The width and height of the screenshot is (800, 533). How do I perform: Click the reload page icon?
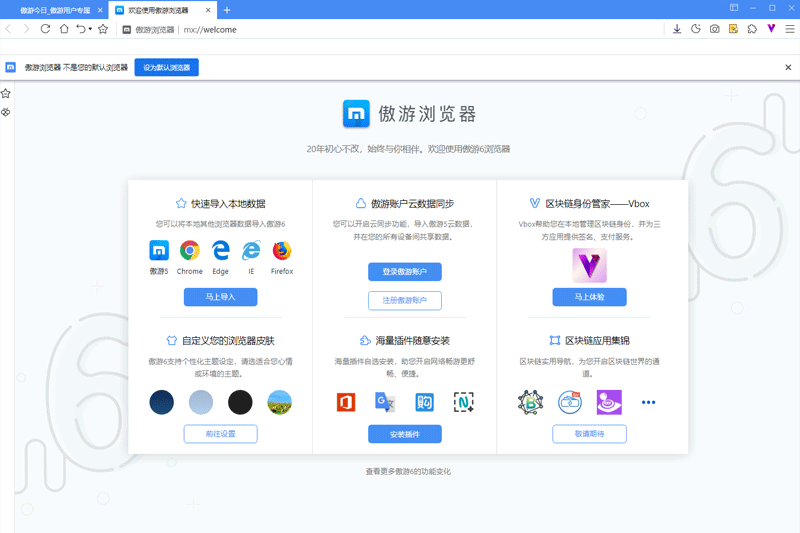pos(45,29)
